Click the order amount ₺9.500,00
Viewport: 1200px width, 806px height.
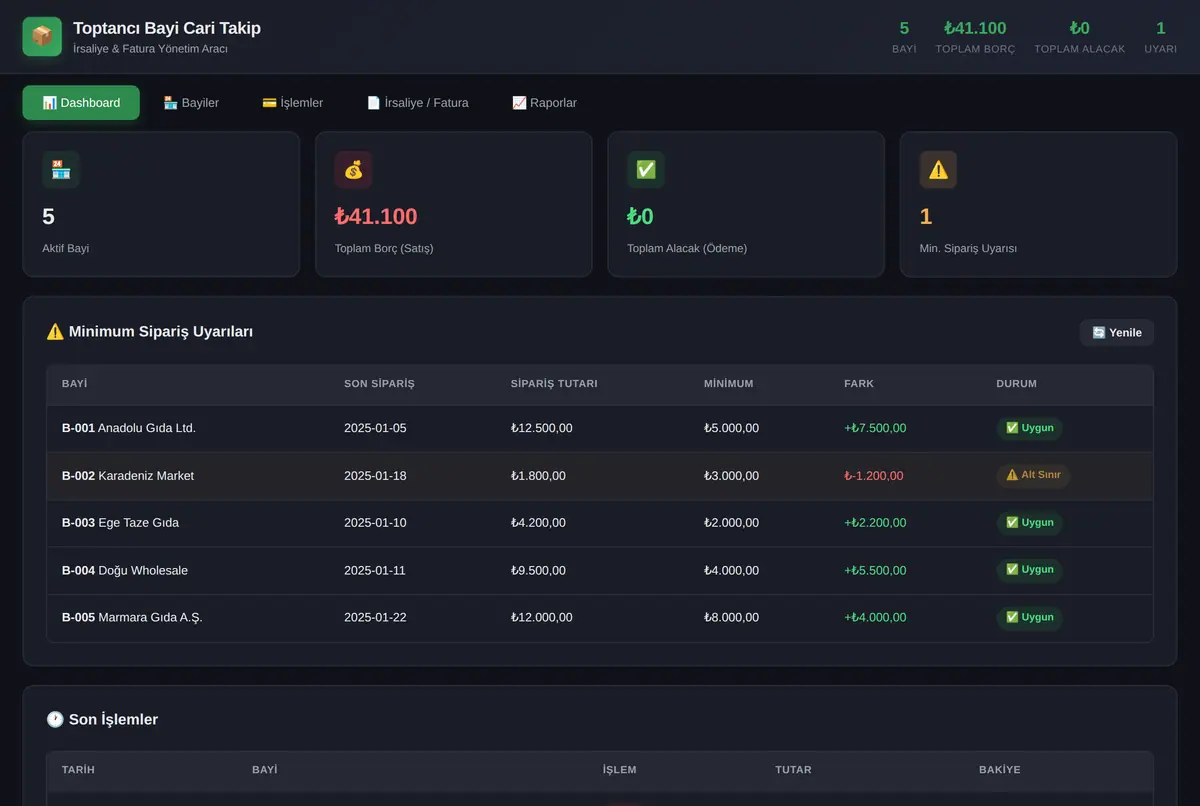(x=538, y=571)
